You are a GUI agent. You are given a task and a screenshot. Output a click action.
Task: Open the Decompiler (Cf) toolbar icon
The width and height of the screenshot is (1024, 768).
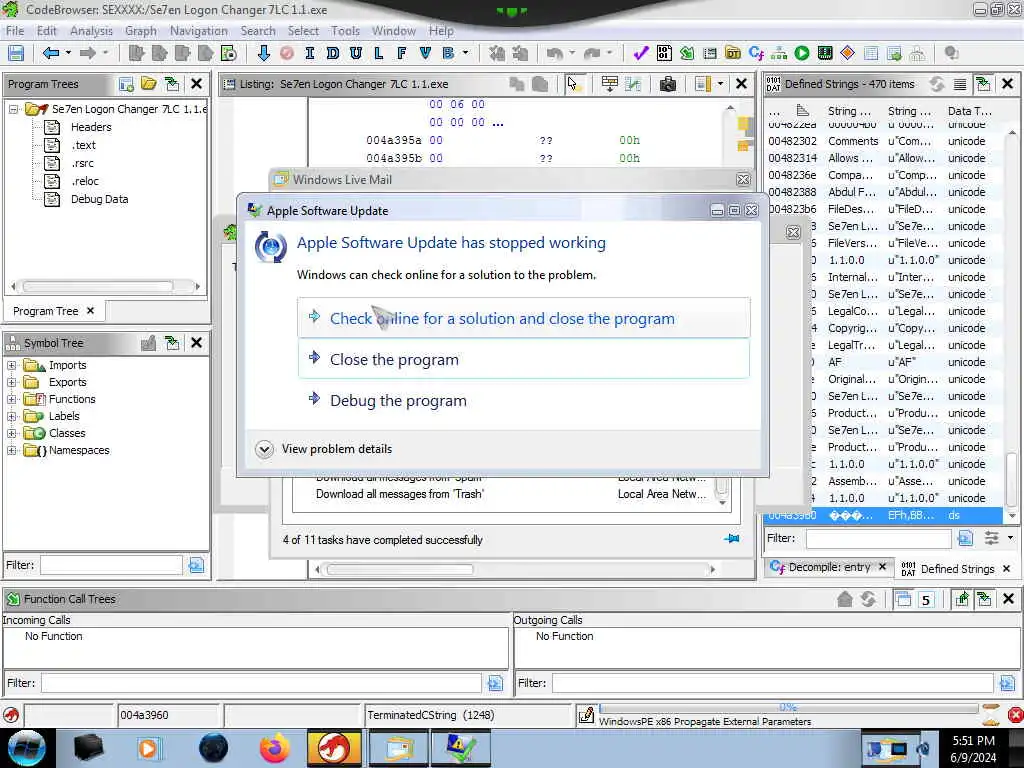[756, 54]
